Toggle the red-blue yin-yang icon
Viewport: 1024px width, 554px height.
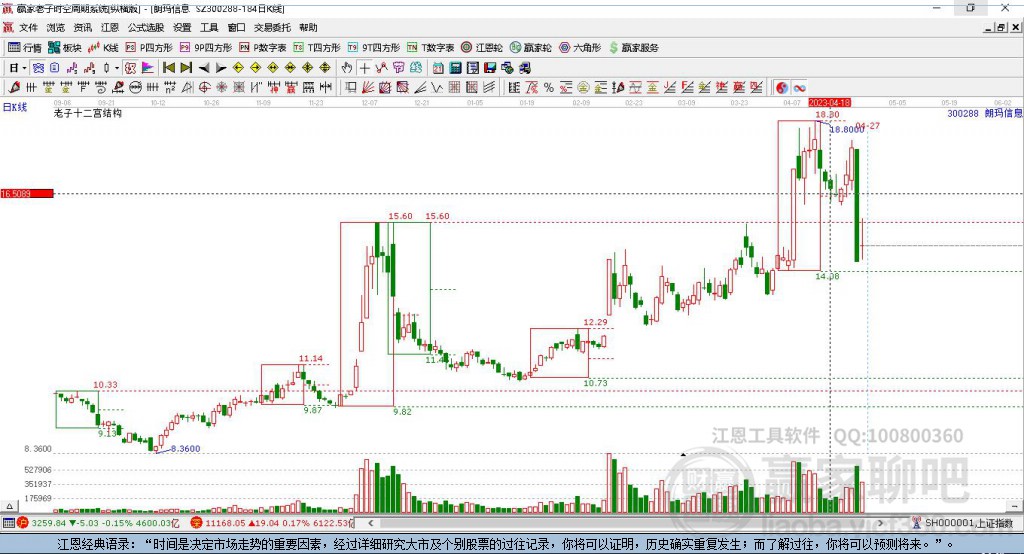tap(782, 88)
